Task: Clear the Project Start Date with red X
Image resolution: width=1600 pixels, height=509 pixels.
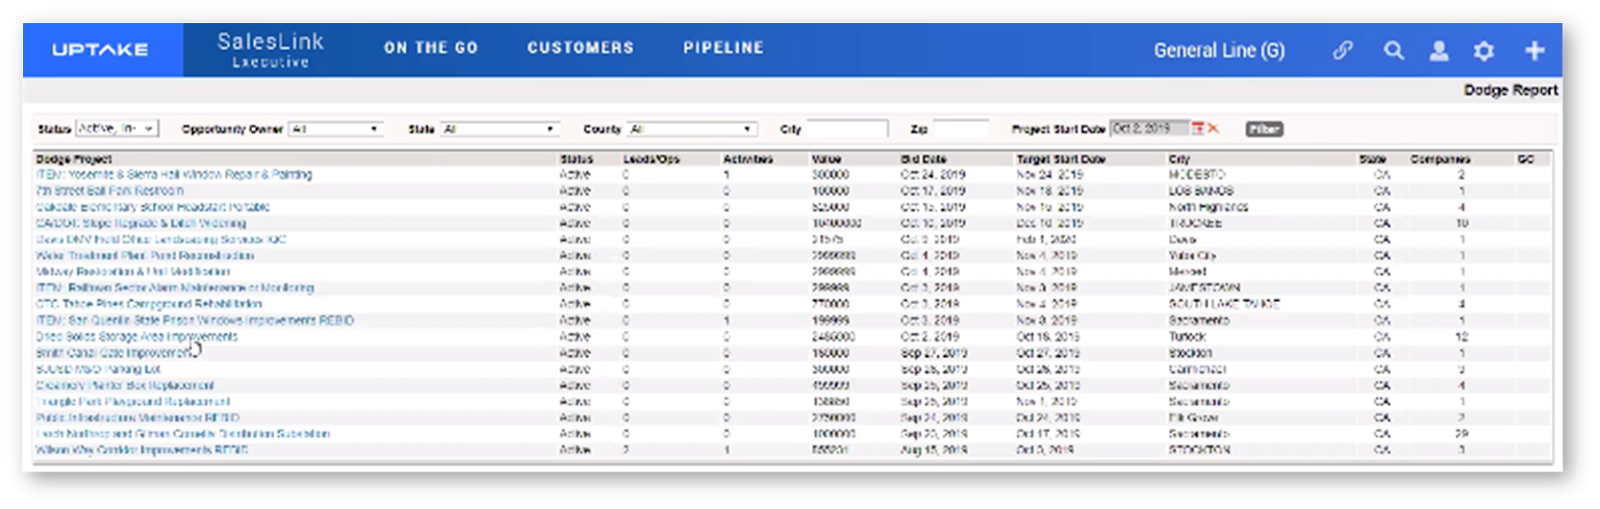Action: tap(1213, 128)
